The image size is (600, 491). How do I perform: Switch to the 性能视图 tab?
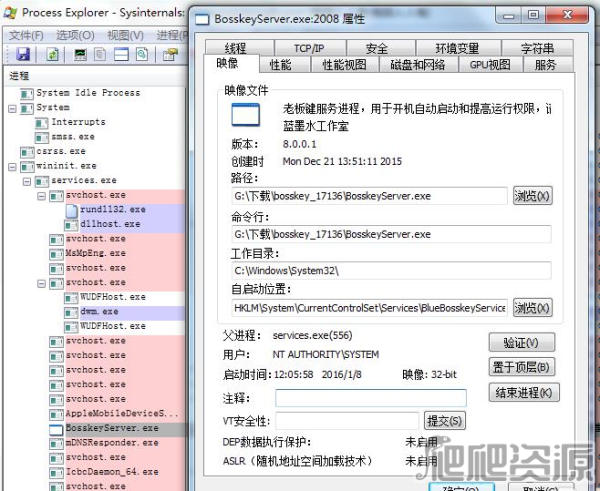344,64
